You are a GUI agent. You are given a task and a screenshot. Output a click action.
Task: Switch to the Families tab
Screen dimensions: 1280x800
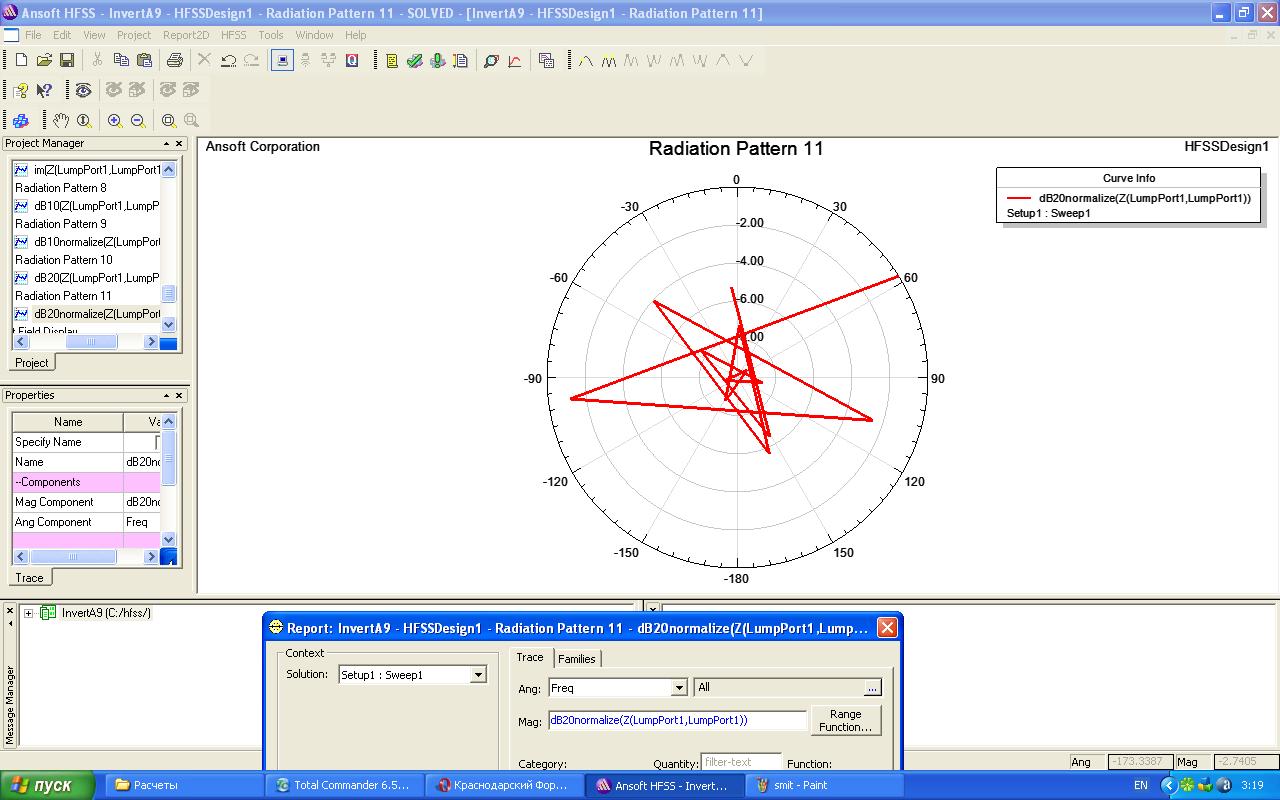click(577, 658)
